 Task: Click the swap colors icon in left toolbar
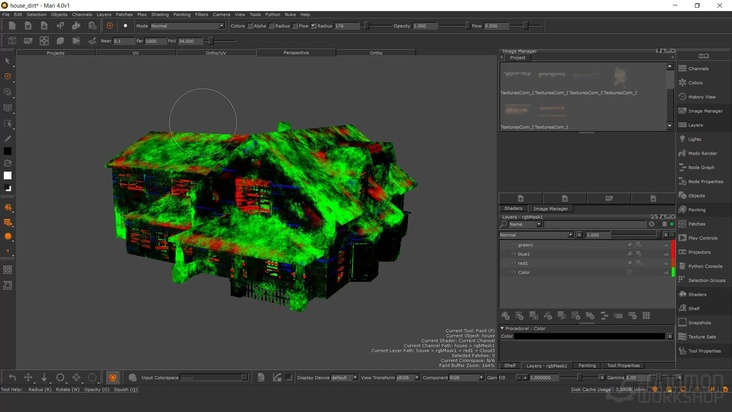[x=7, y=163]
